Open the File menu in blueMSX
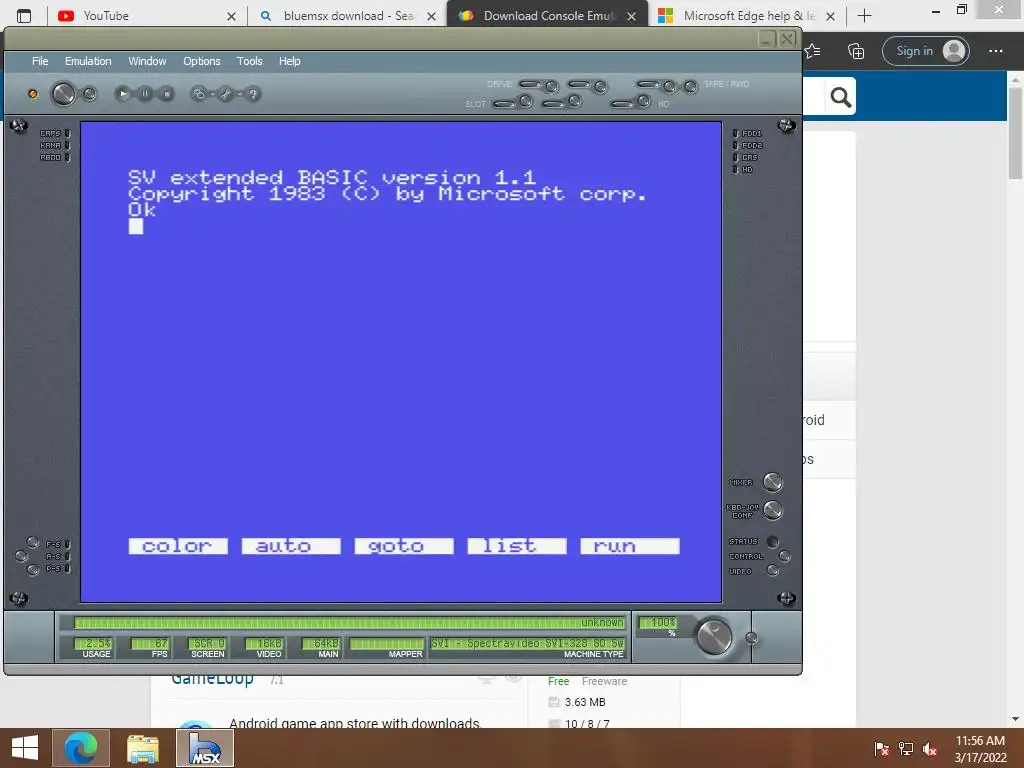The image size is (1024, 768). point(40,61)
